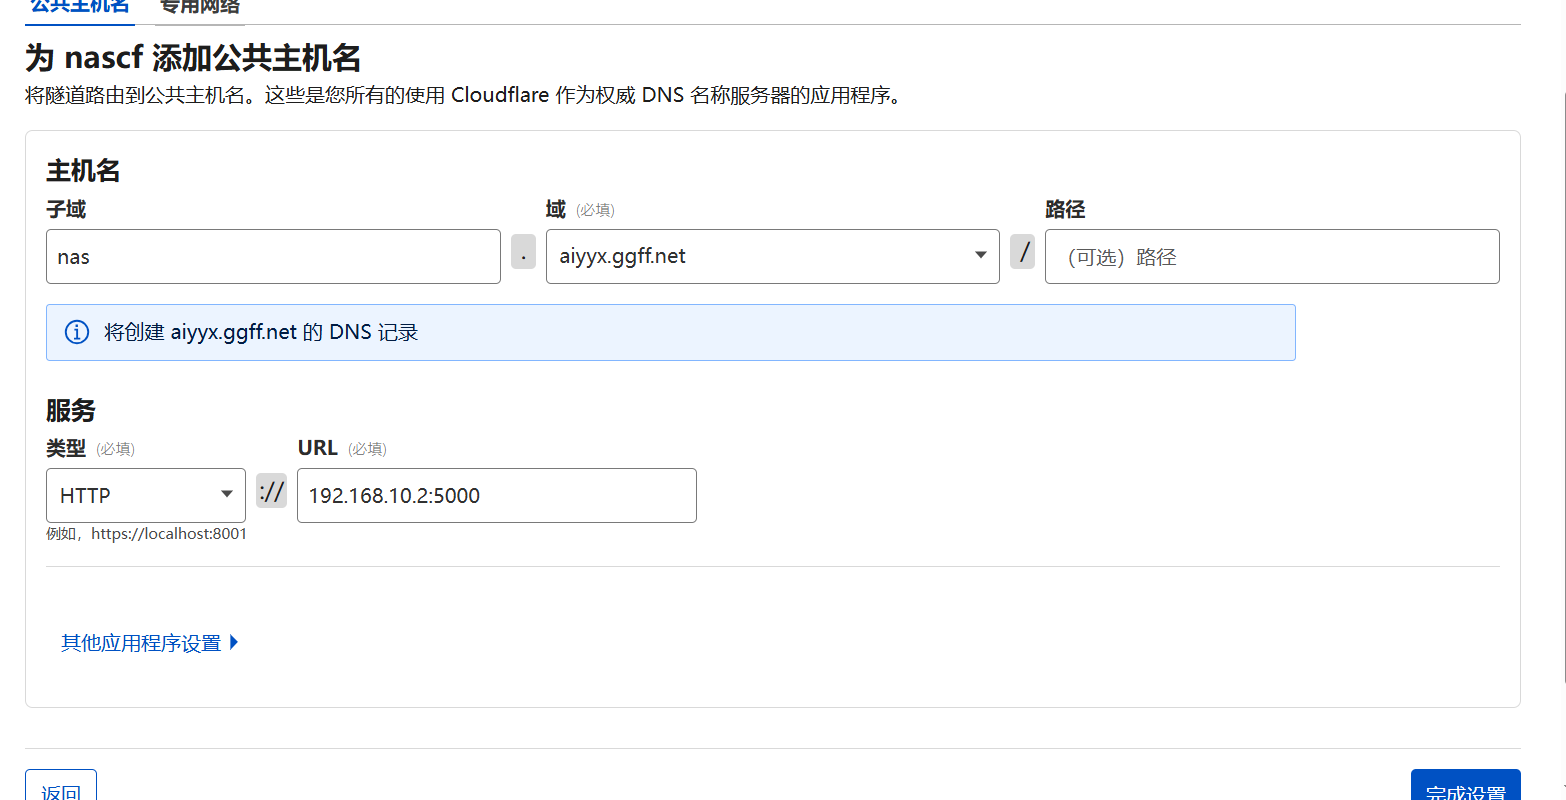
Task: Click the dot separator after subdomain field
Action: (523, 252)
